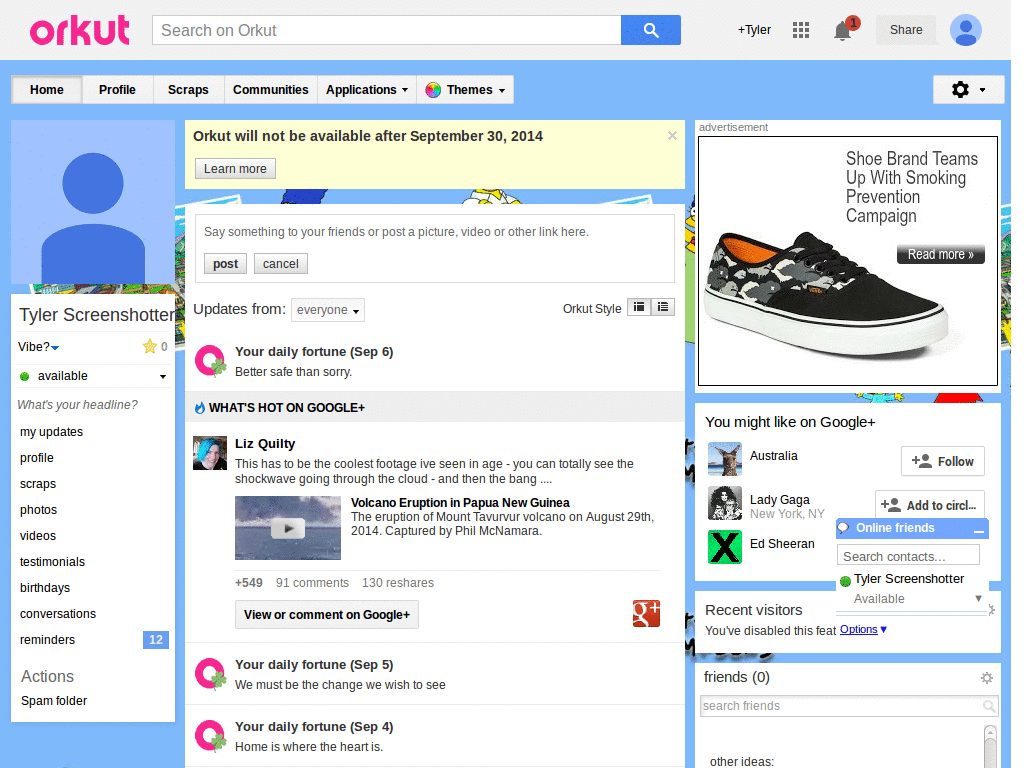Viewport: 1024px width, 768px height.
Task: Click the +Tyler link
Action: (x=754, y=30)
